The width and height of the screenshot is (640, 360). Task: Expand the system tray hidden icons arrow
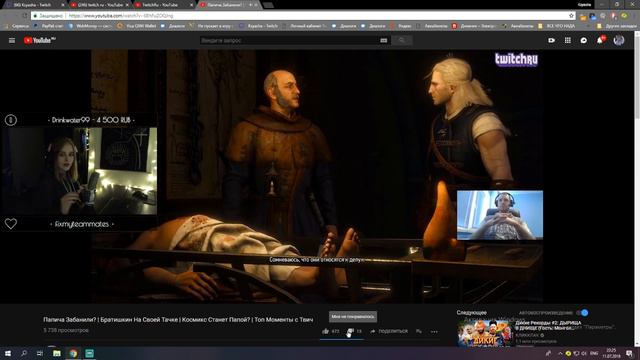point(560,353)
